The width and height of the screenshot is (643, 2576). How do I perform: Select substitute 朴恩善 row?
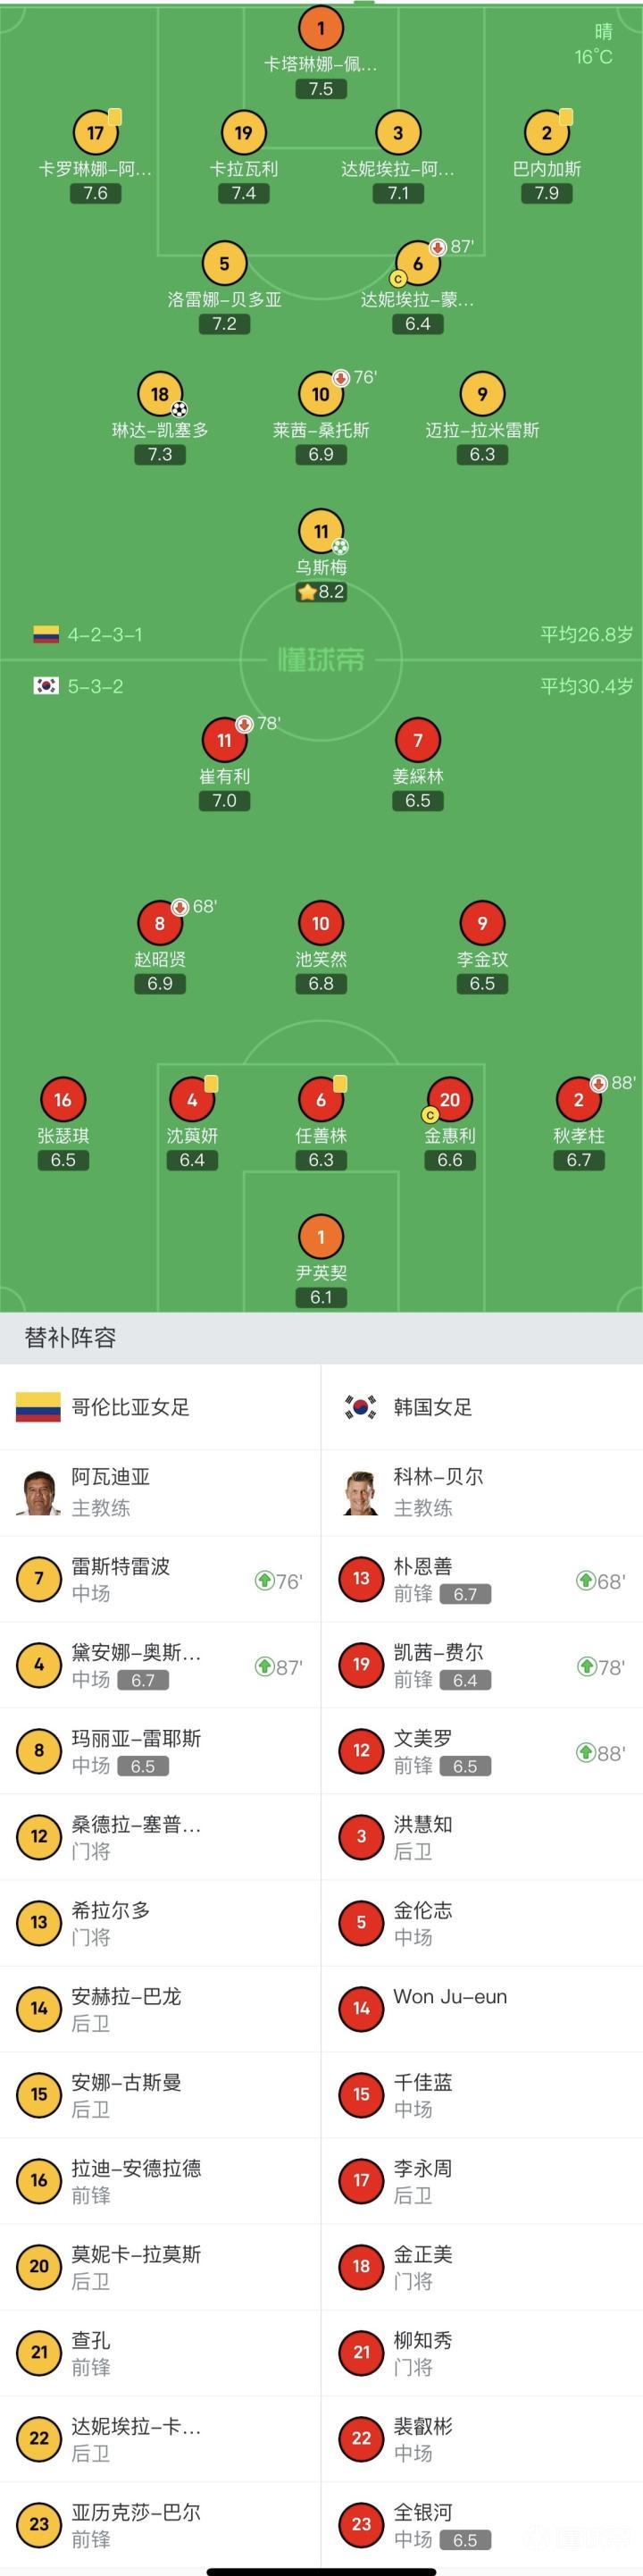482,1579
